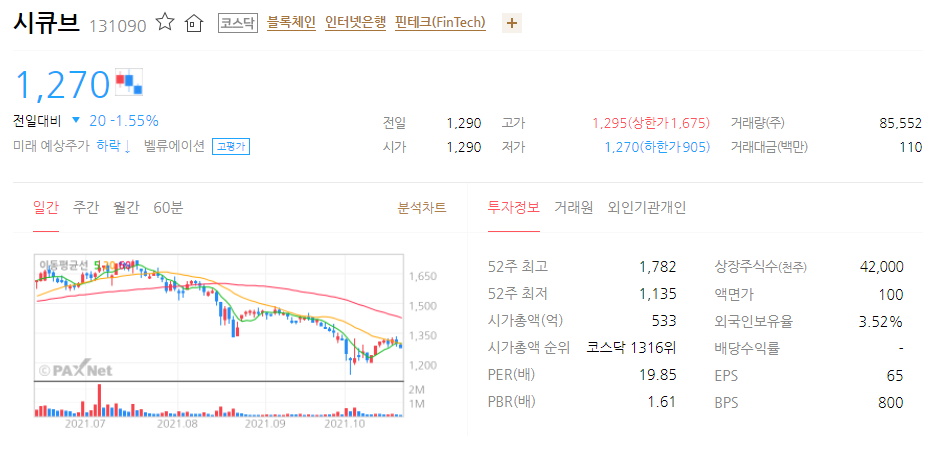
Task: Click the 2021.10 date label on chart axis
Action: coord(345,423)
